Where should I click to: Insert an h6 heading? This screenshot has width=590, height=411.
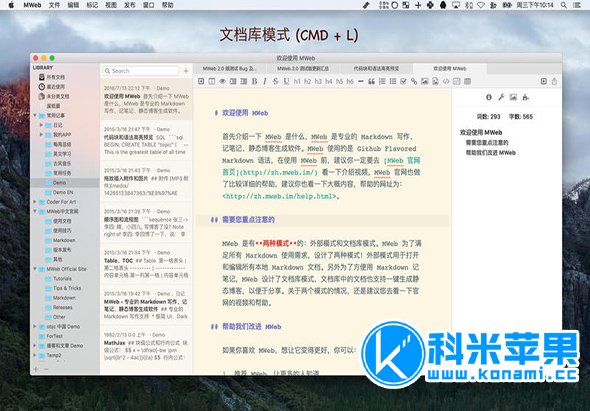tap(350, 81)
